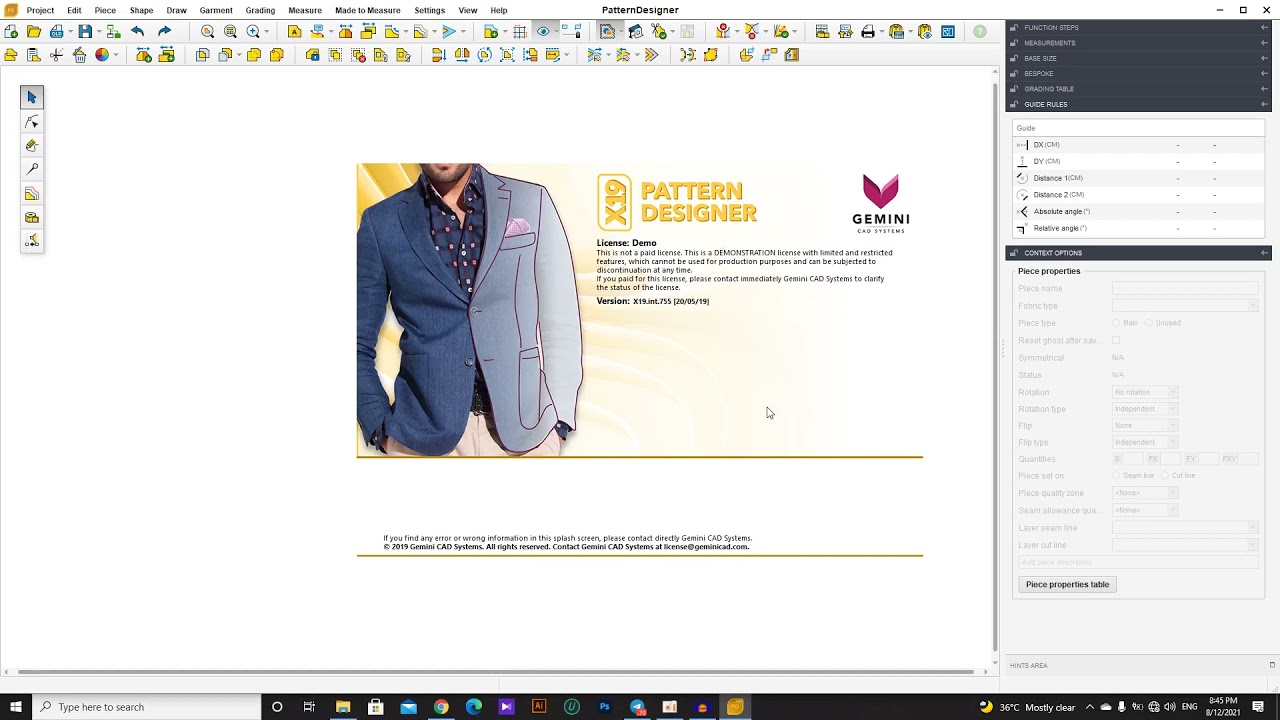Viewport: 1280px width, 720px height.
Task: Click the Windows Start button
Action: point(16,707)
